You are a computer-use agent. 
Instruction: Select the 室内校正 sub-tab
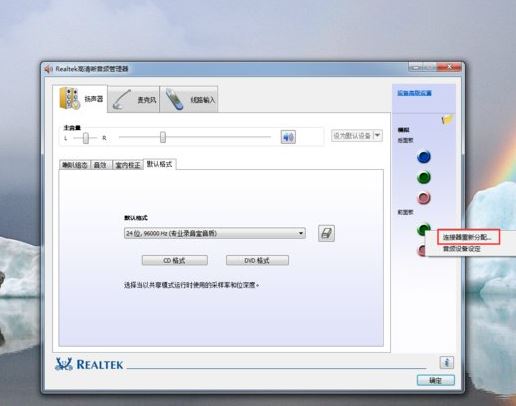click(127, 165)
